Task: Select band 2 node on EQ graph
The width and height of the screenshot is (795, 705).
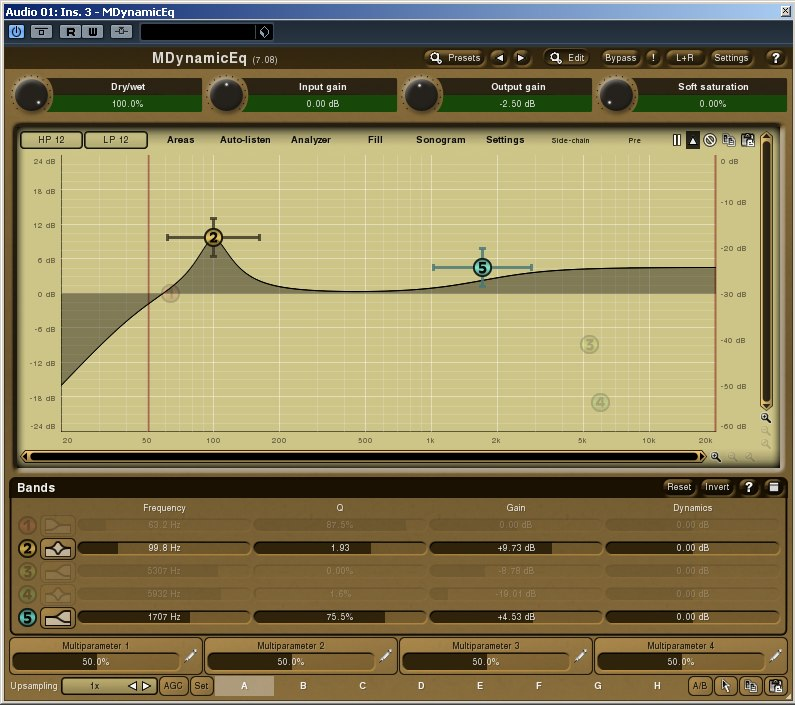Action: [x=213, y=237]
